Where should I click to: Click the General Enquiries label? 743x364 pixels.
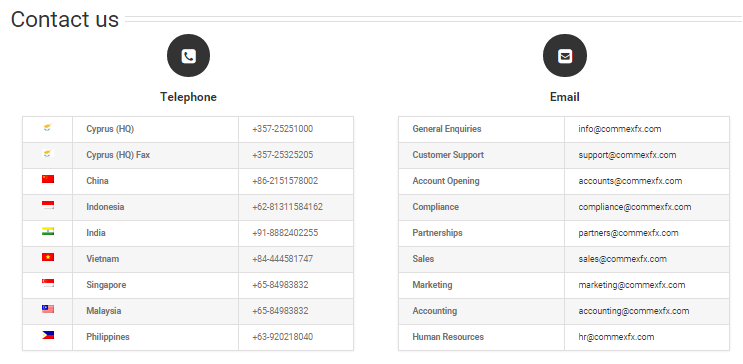click(447, 129)
